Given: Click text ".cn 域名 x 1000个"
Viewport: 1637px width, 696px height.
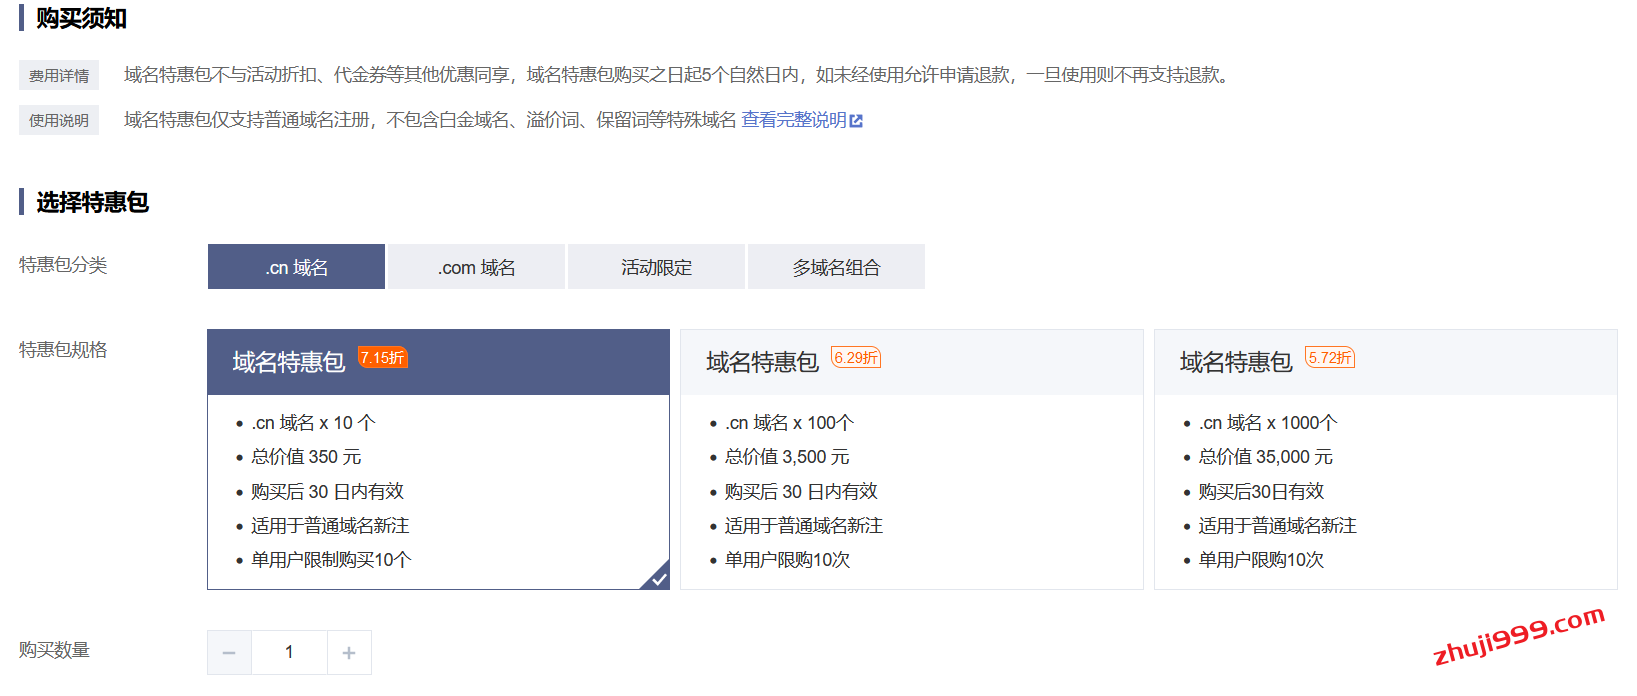Looking at the screenshot, I should (1268, 423).
